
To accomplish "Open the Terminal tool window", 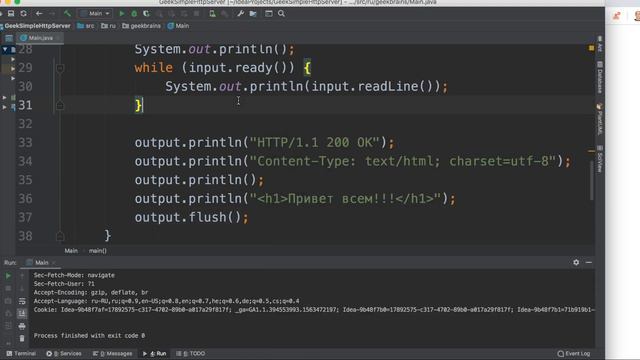I will (x=21, y=353).
